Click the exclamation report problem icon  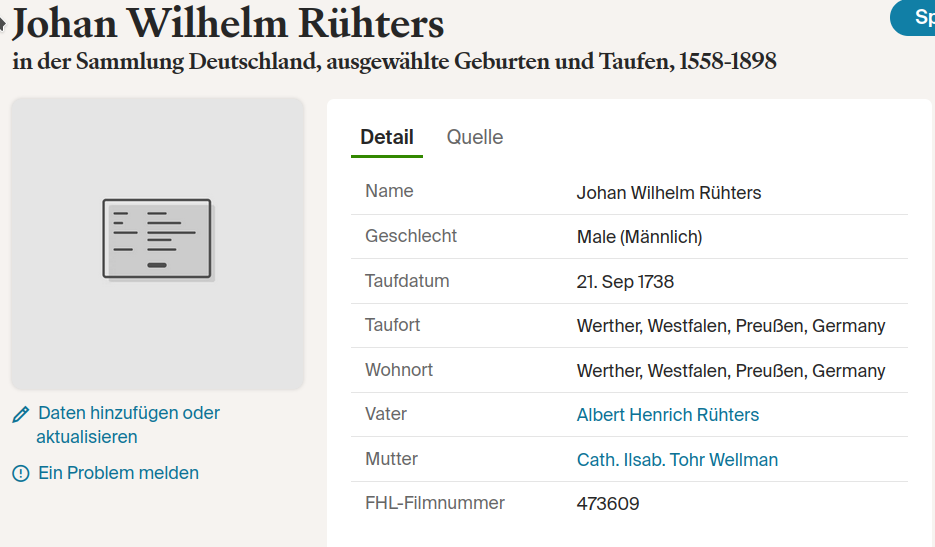tap(21, 474)
